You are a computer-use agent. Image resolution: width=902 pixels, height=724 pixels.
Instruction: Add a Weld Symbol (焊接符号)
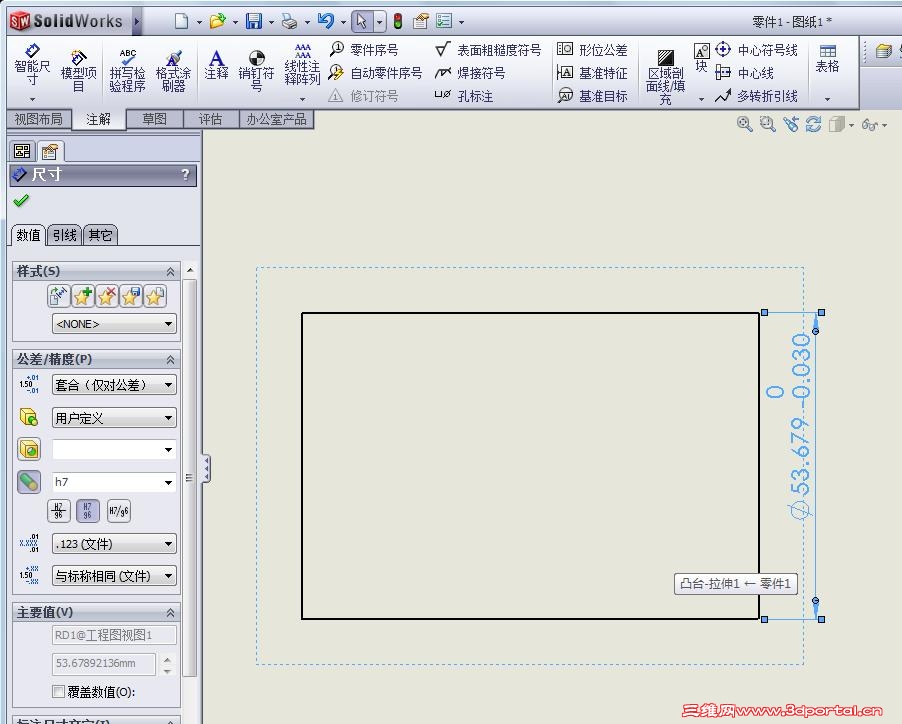(x=471, y=73)
